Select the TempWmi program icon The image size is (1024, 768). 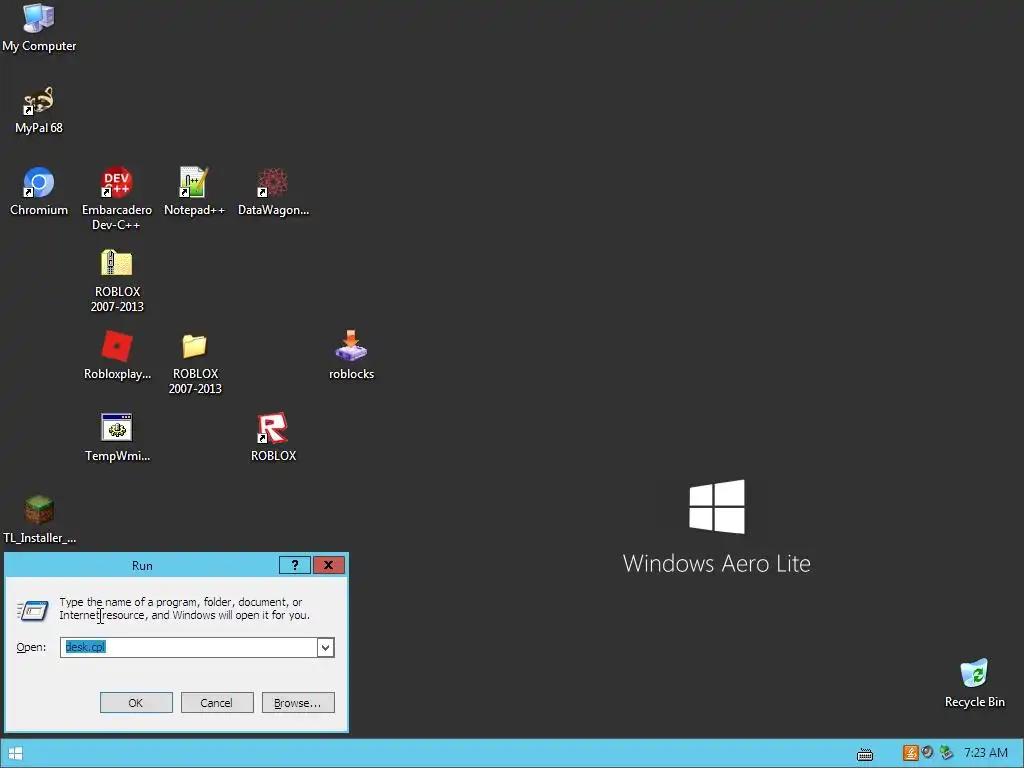point(117,428)
